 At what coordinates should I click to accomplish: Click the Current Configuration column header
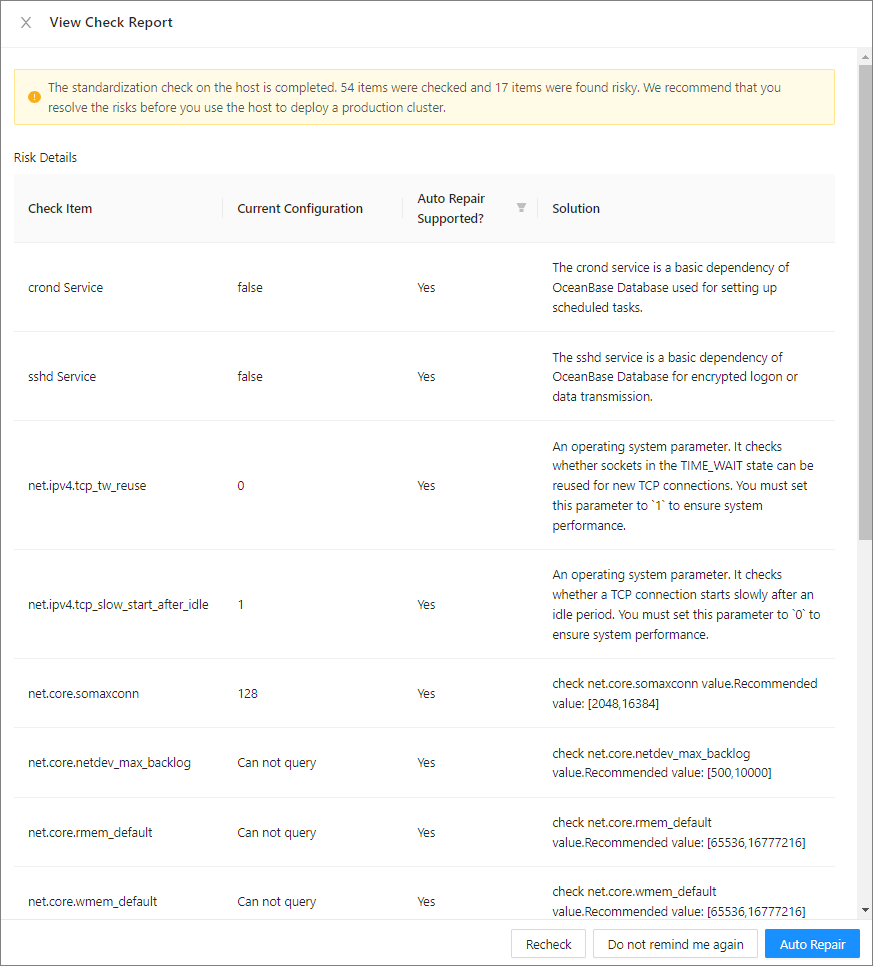tap(300, 209)
